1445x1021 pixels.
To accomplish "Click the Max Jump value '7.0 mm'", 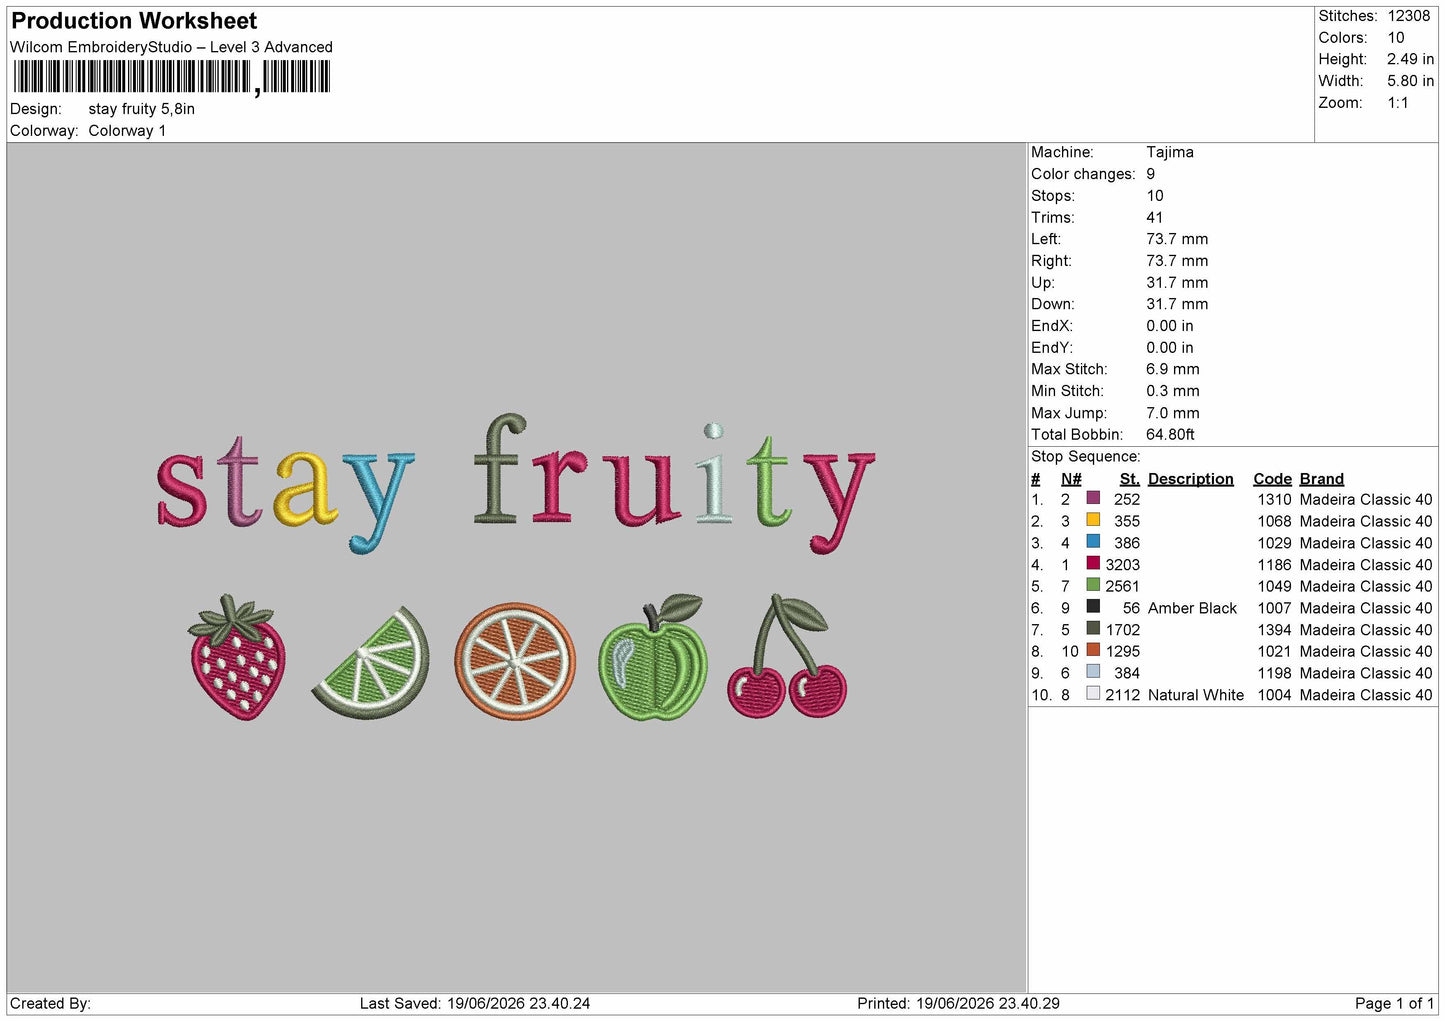I will tap(1173, 413).
